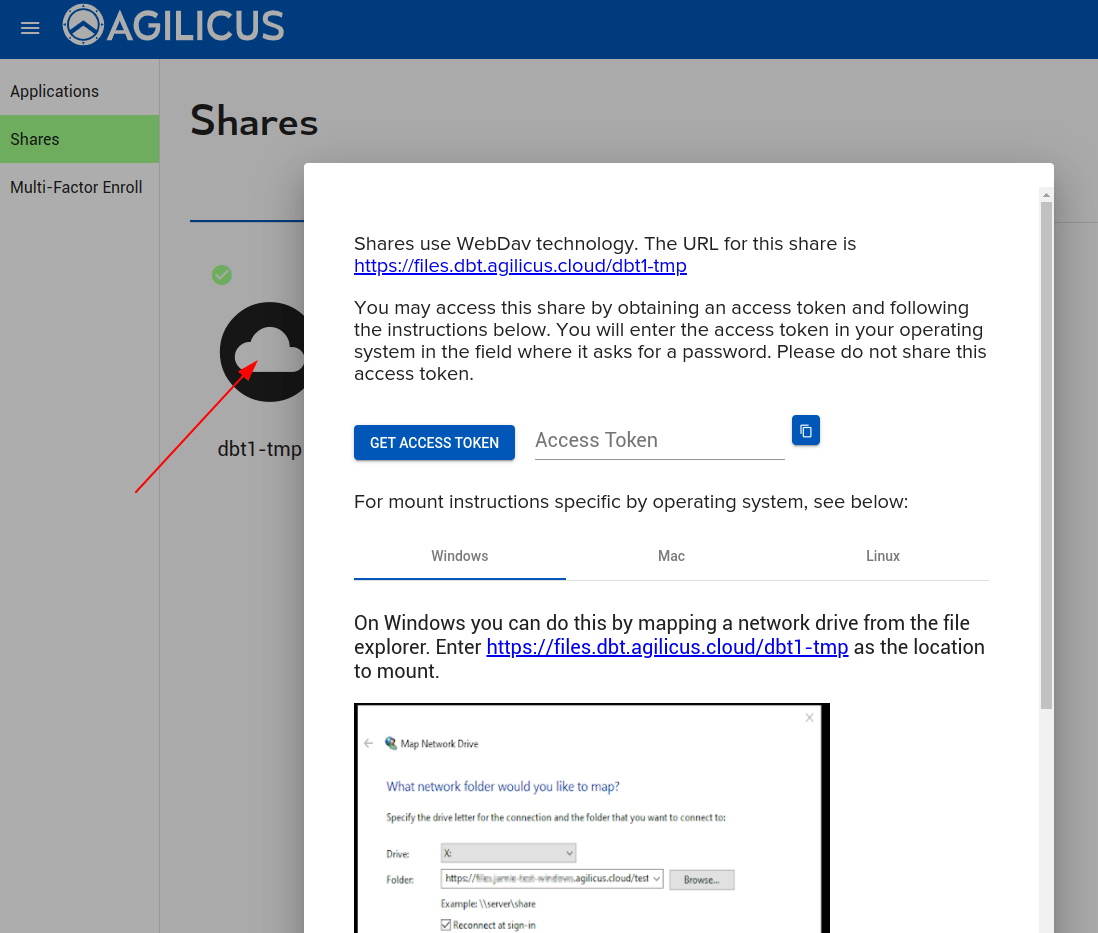Switch to the Mac instructions tab

tap(671, 556)
